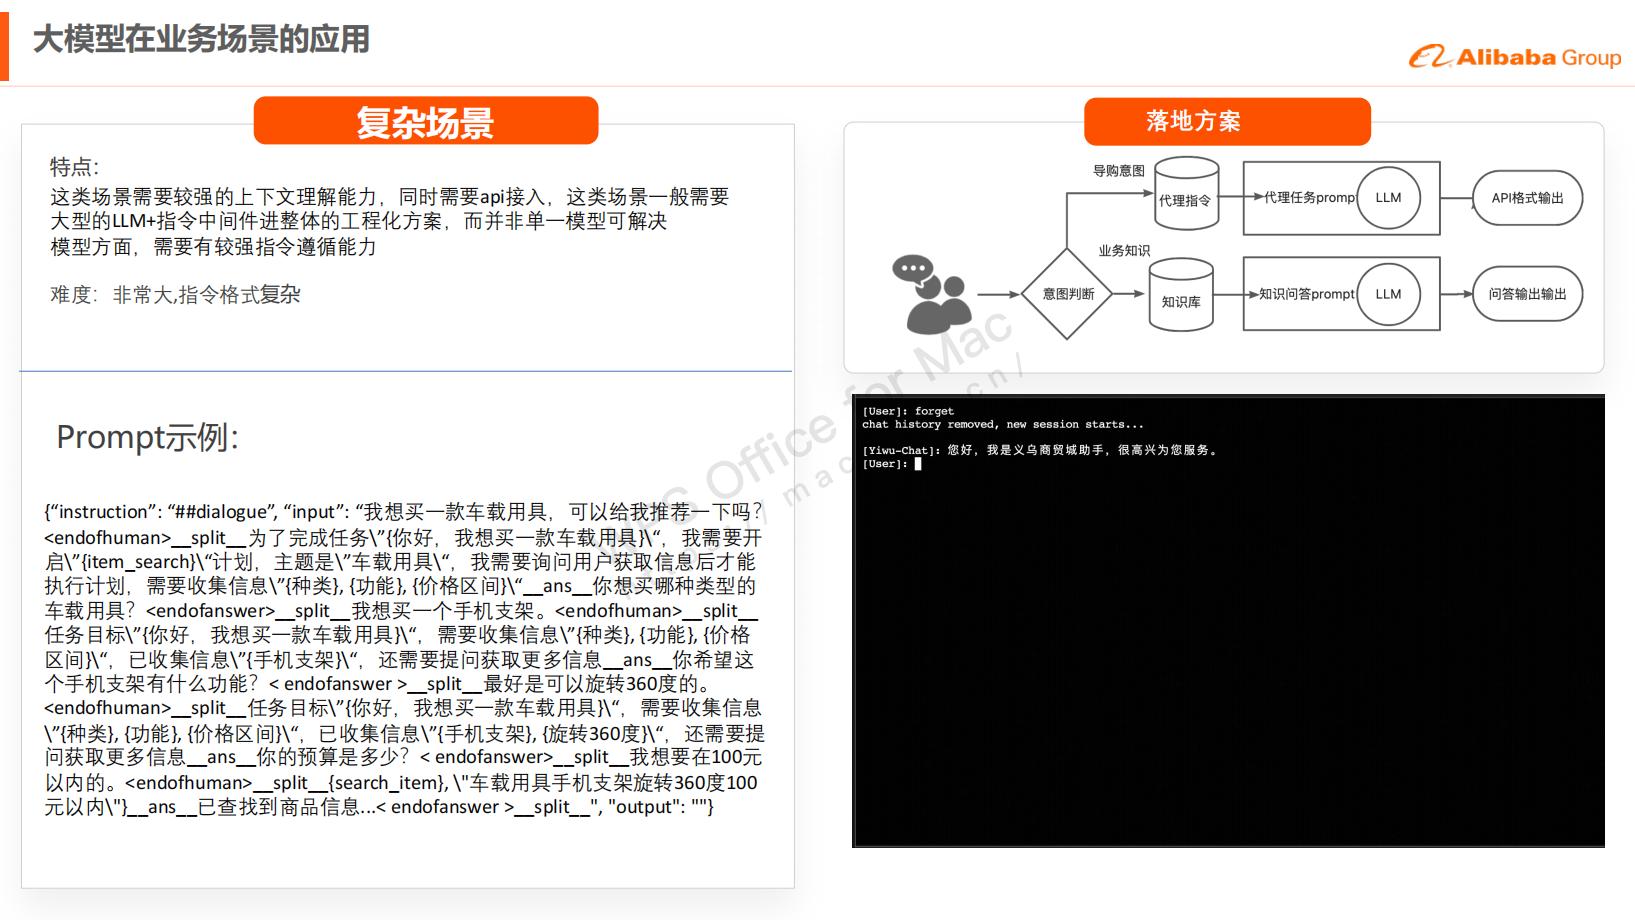Click LLM circle beside 代理任务prompt
This screenshot has height=920, width=1635.
pos(1388,198)
